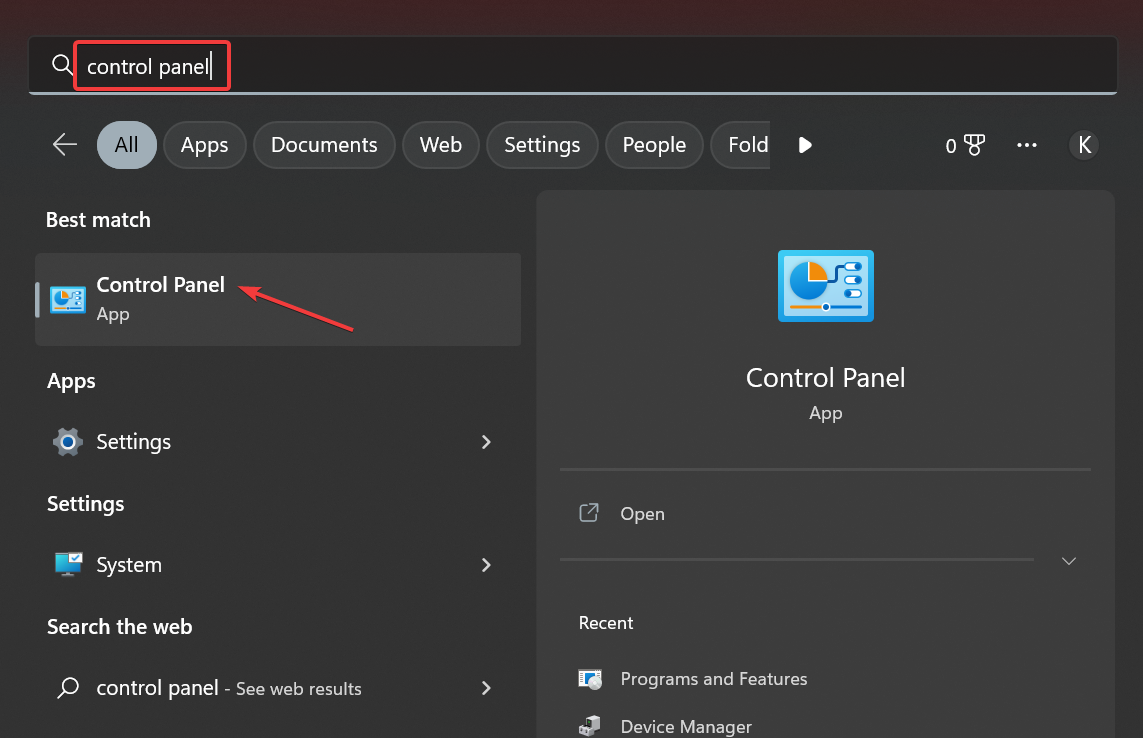Screen dimensions: 1143x738
Task: Click the Open external-link icon
Action: (x=589, y=513)
